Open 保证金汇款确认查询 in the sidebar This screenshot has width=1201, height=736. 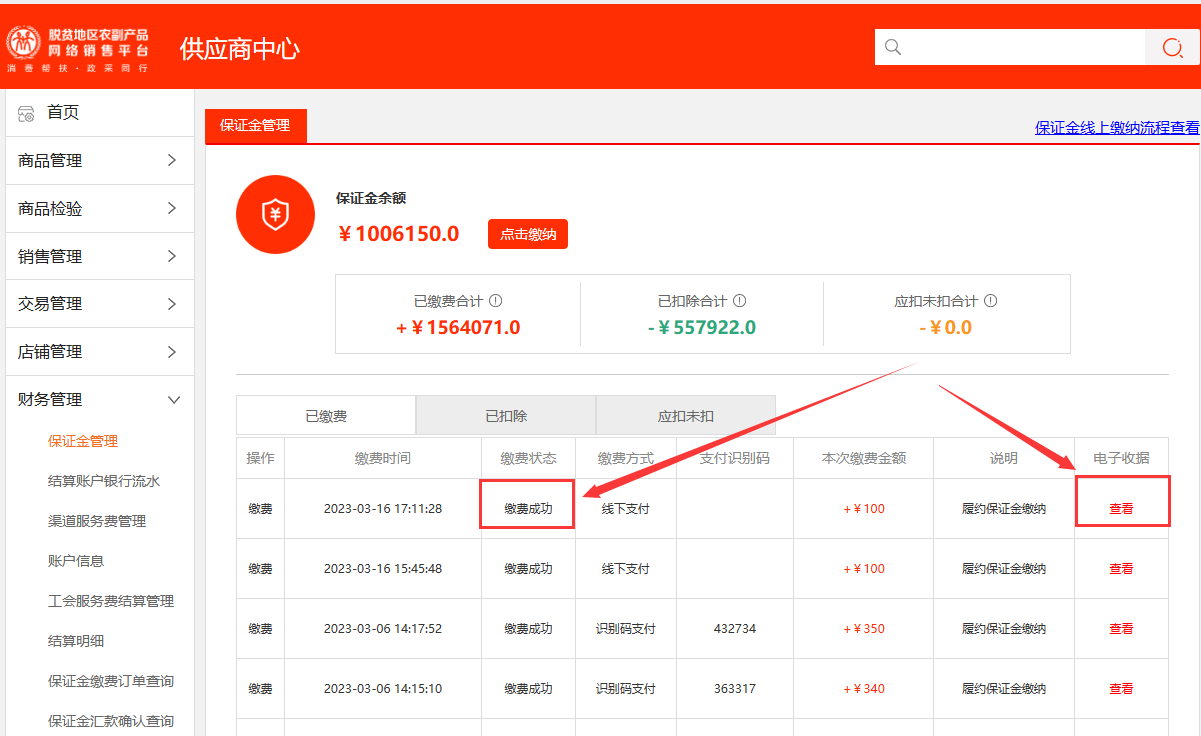pos(111,721)
